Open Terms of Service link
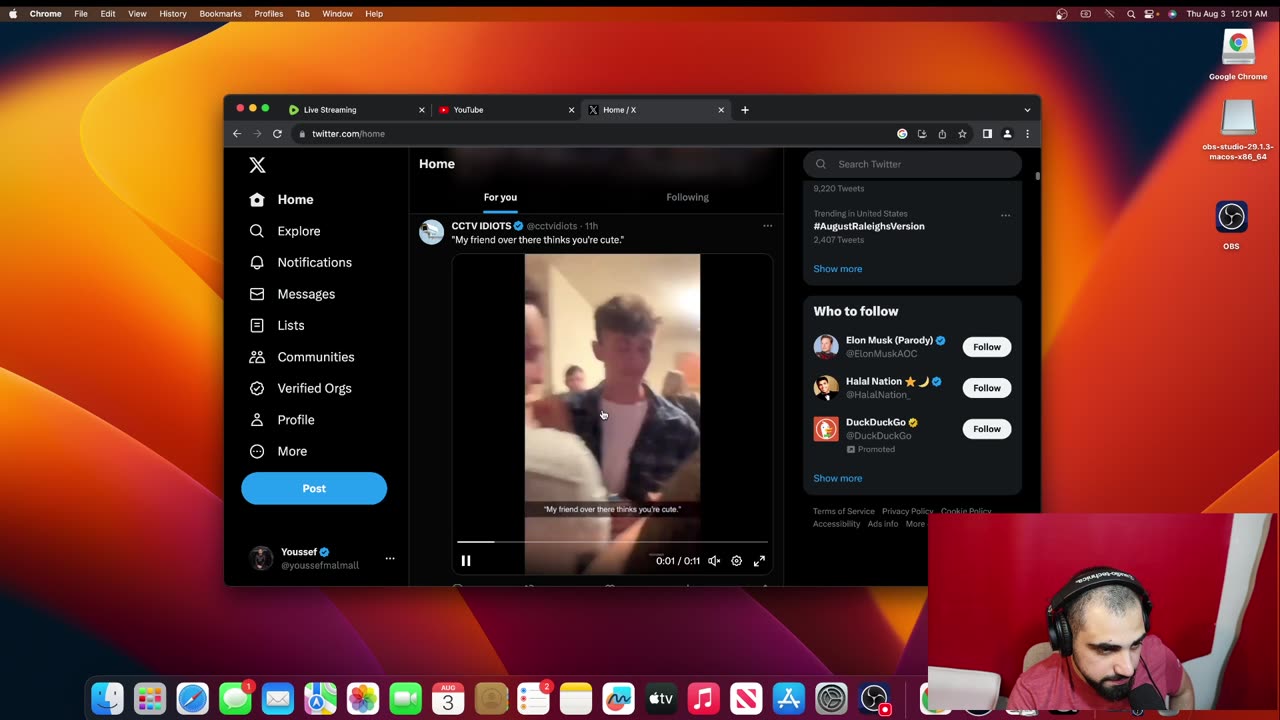This screenshot has width=1280, height=720. pos(844,511)
